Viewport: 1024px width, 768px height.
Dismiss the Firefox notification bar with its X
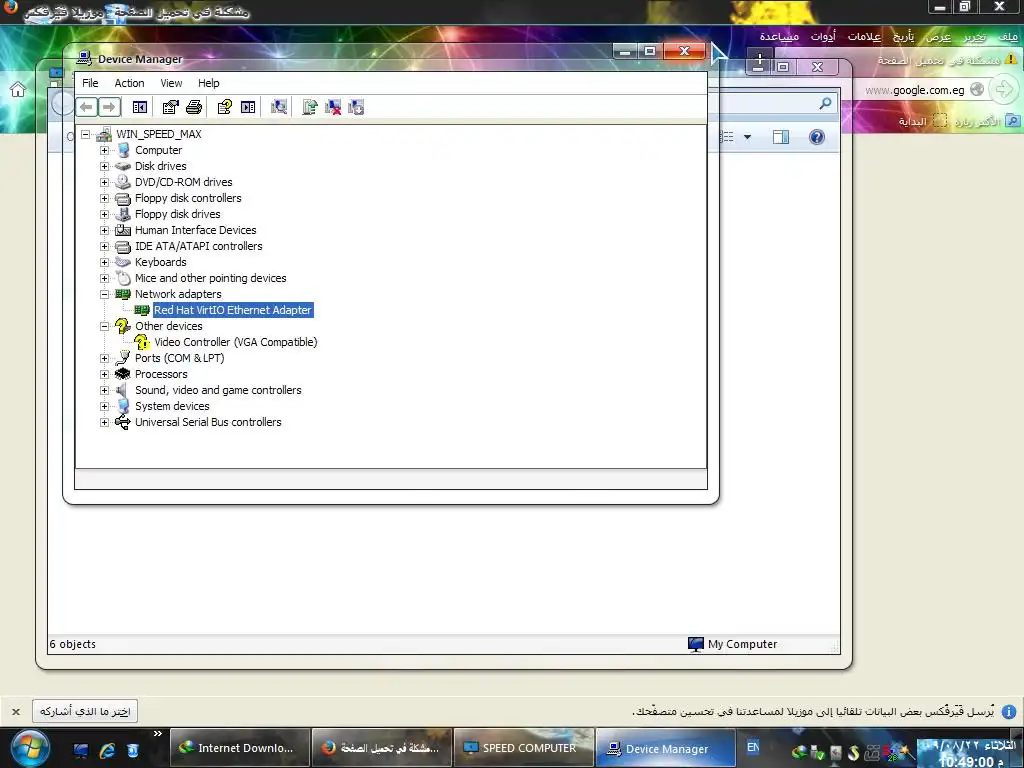coord(16,712)
